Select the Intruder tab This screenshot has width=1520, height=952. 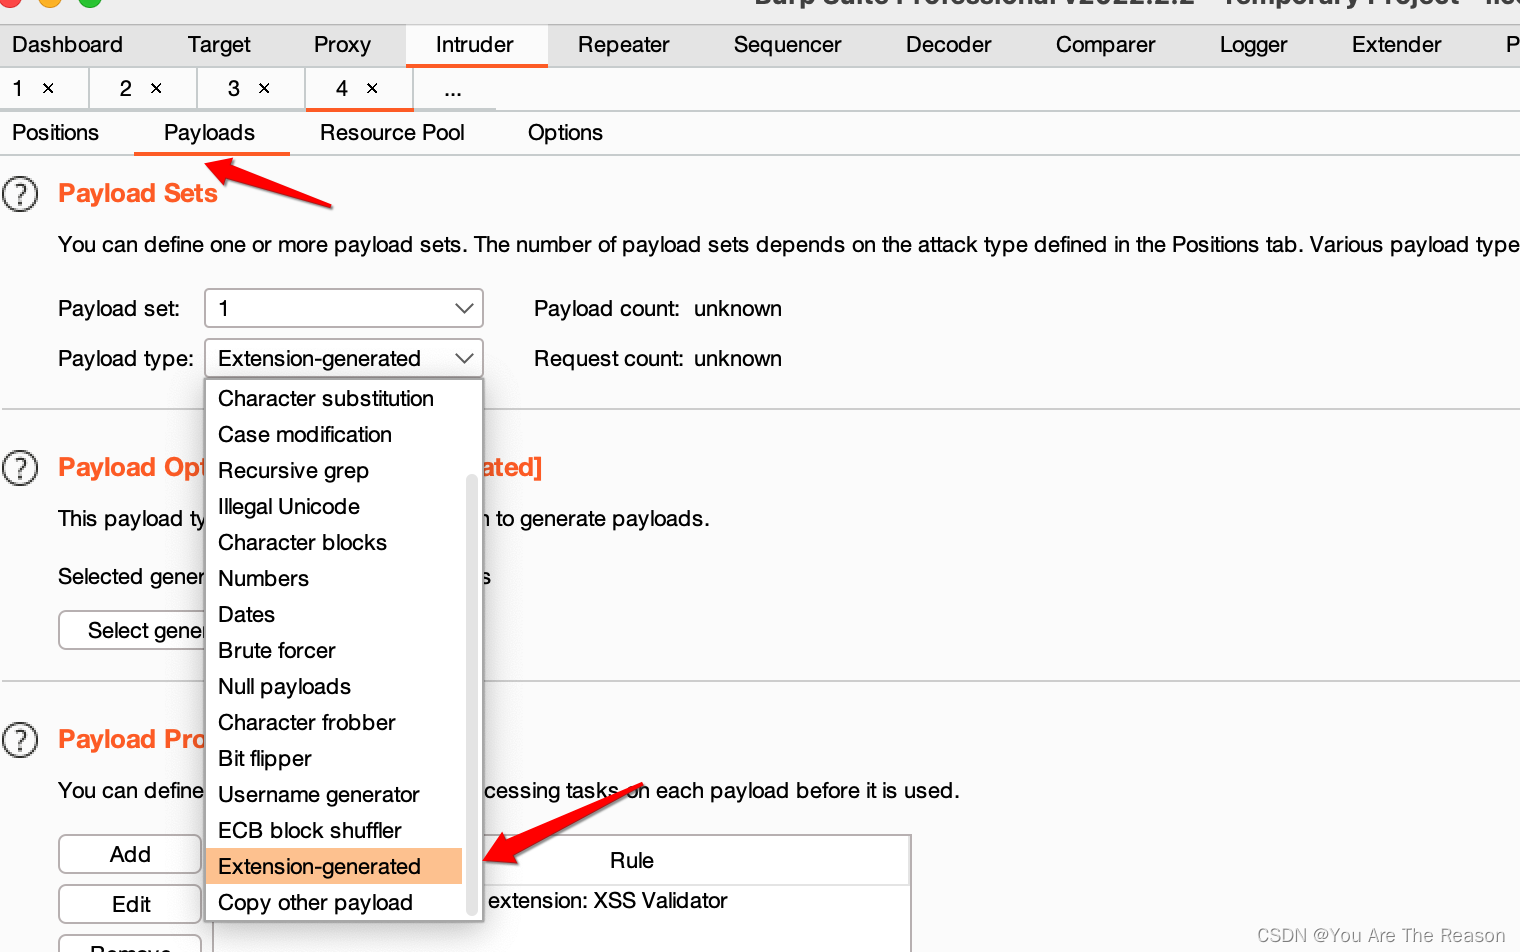(475, 45)
